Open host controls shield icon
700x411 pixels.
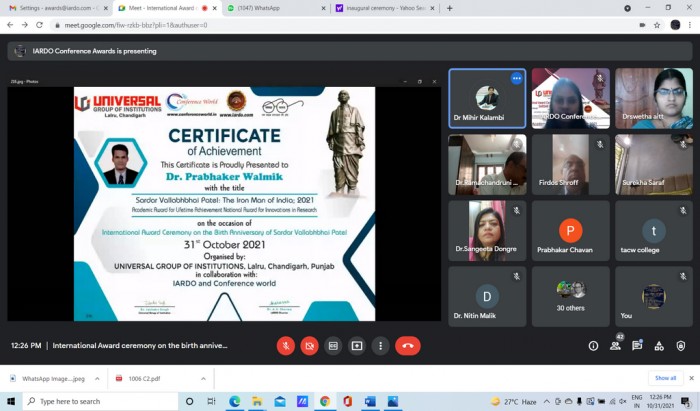[x=681, y=346]
